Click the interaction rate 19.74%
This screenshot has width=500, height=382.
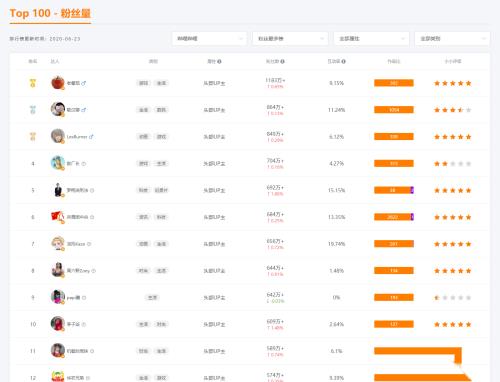[336, 244]
